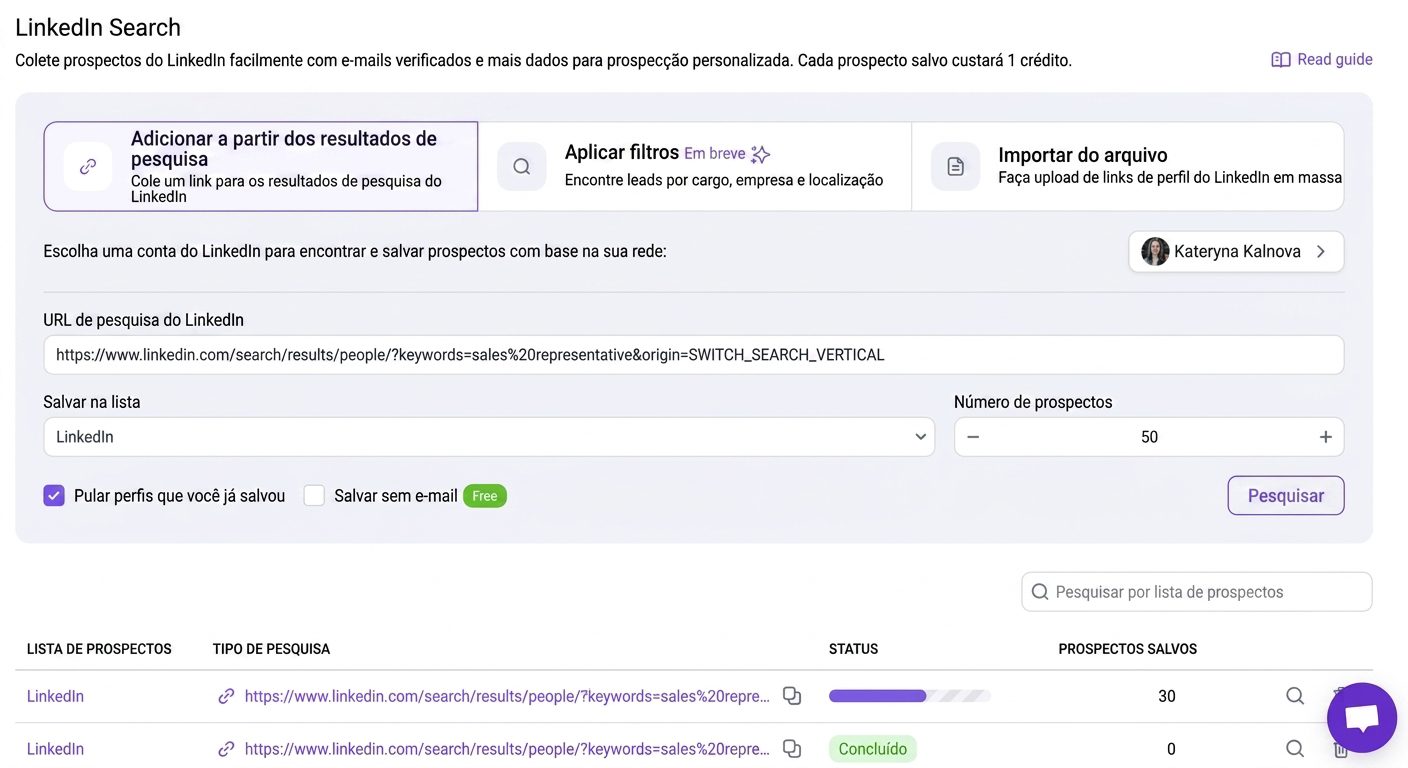Click the PROSPECTOS SALVOS column header
The image size is (1408, 768).
(1127, 649)
